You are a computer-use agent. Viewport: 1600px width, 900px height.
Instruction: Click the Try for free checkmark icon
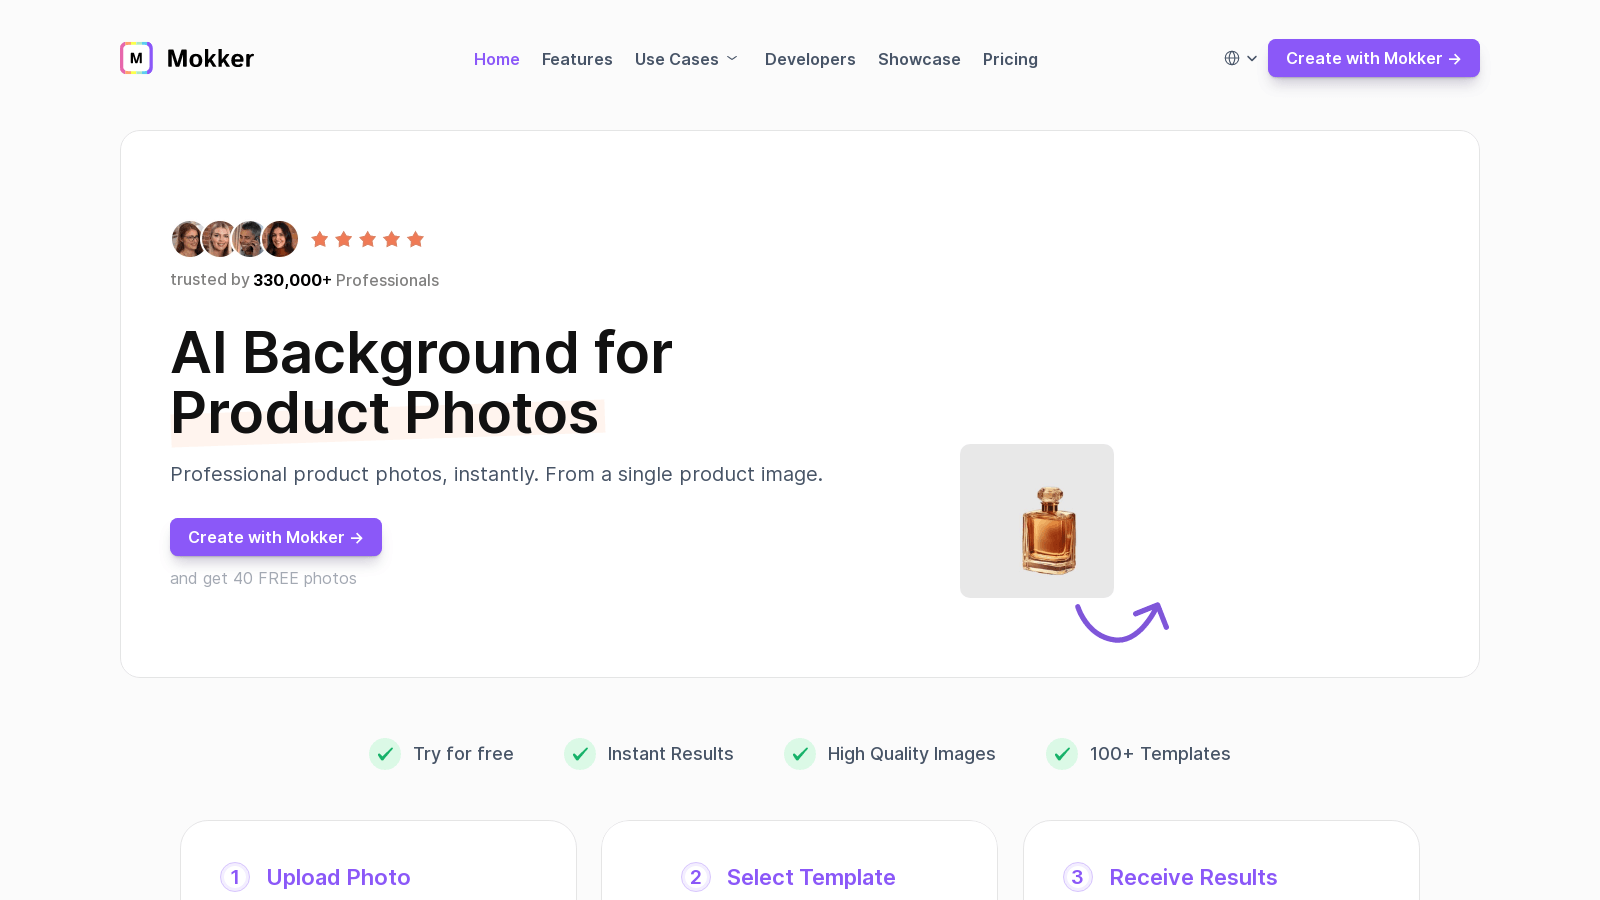(385, 754)
